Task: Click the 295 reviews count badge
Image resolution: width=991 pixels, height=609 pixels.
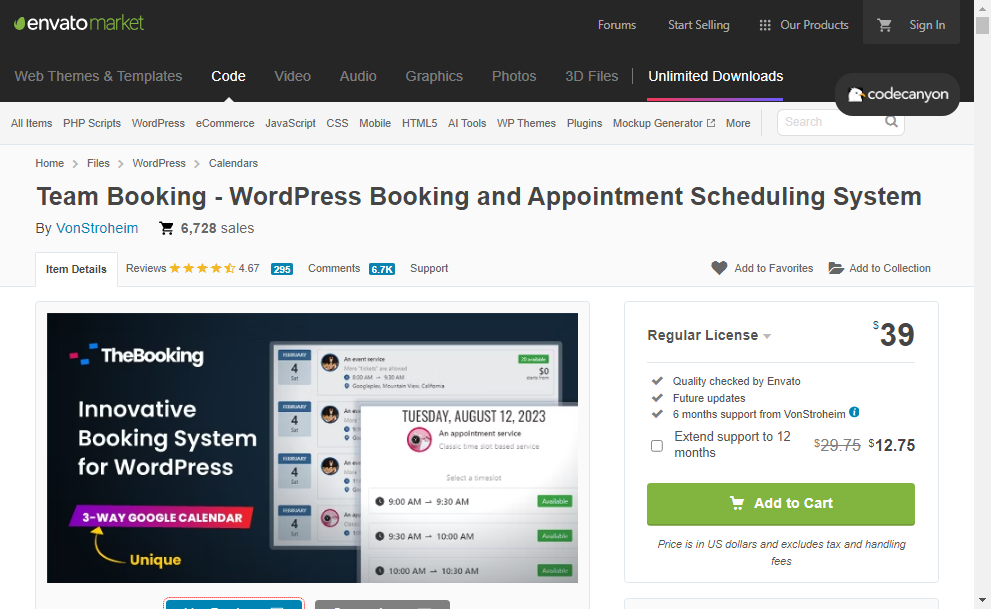Action: tap(282, 269)
